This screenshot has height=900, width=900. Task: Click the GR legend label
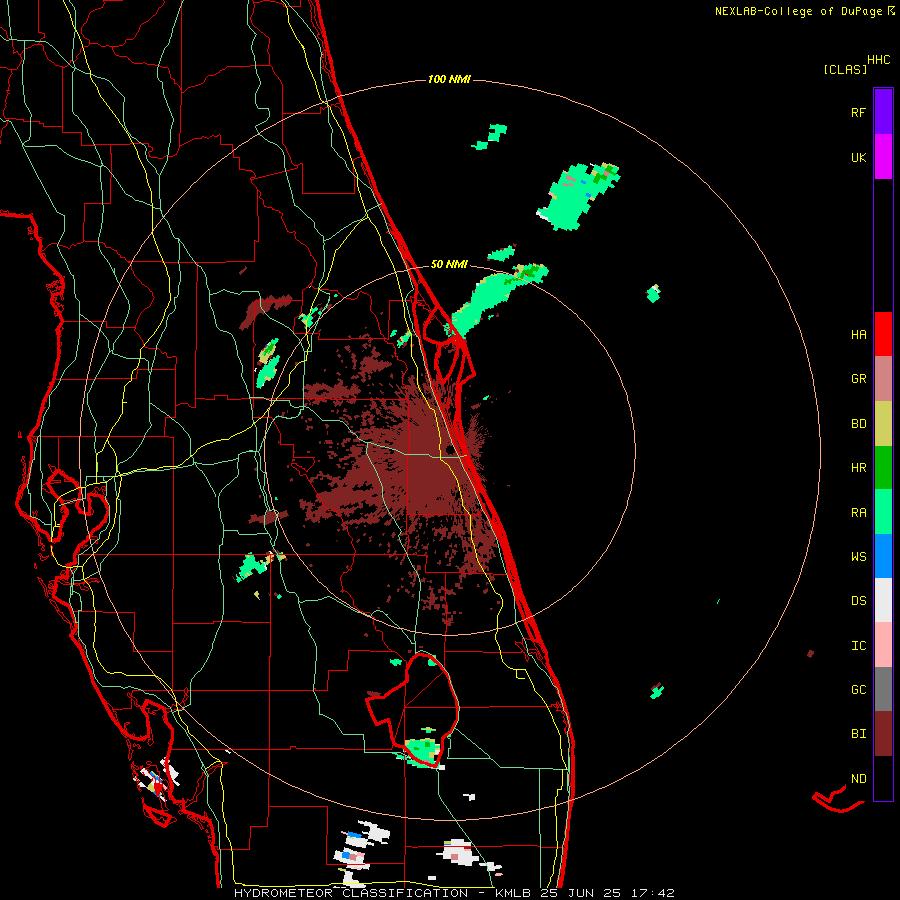tap(858, 379)
